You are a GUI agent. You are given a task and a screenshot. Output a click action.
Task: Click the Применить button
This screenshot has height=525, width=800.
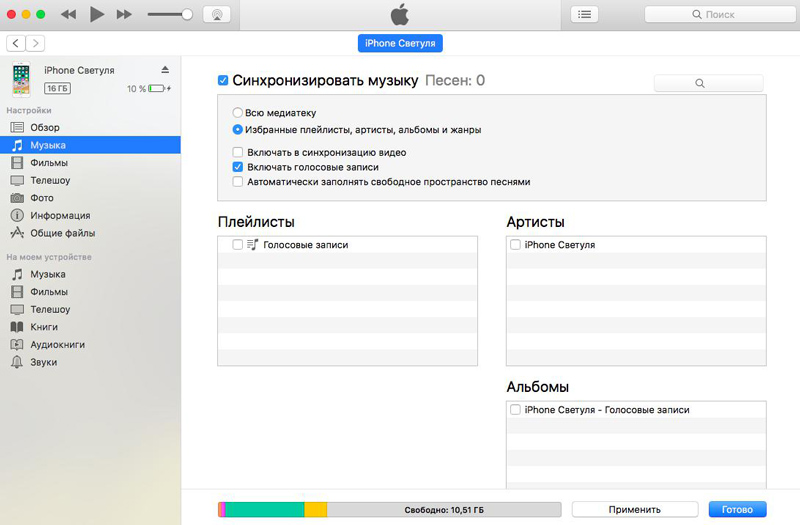[x=635, y=509]
